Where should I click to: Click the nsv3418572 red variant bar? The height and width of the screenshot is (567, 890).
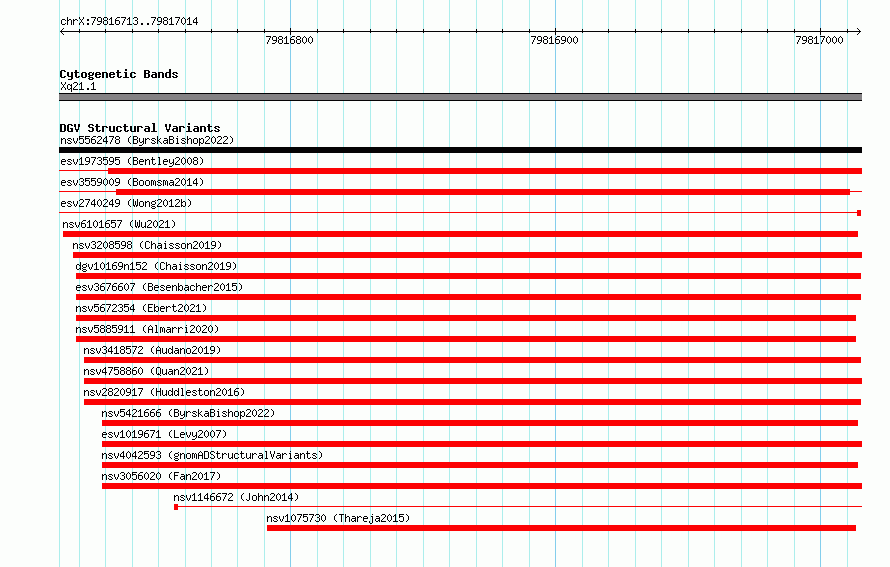[x=472, y=360]
